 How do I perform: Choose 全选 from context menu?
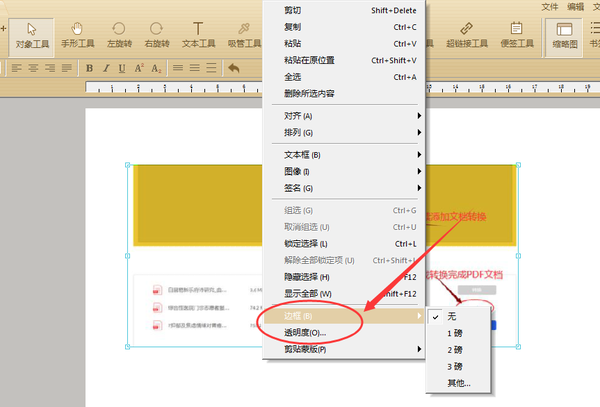click(344, 77)
